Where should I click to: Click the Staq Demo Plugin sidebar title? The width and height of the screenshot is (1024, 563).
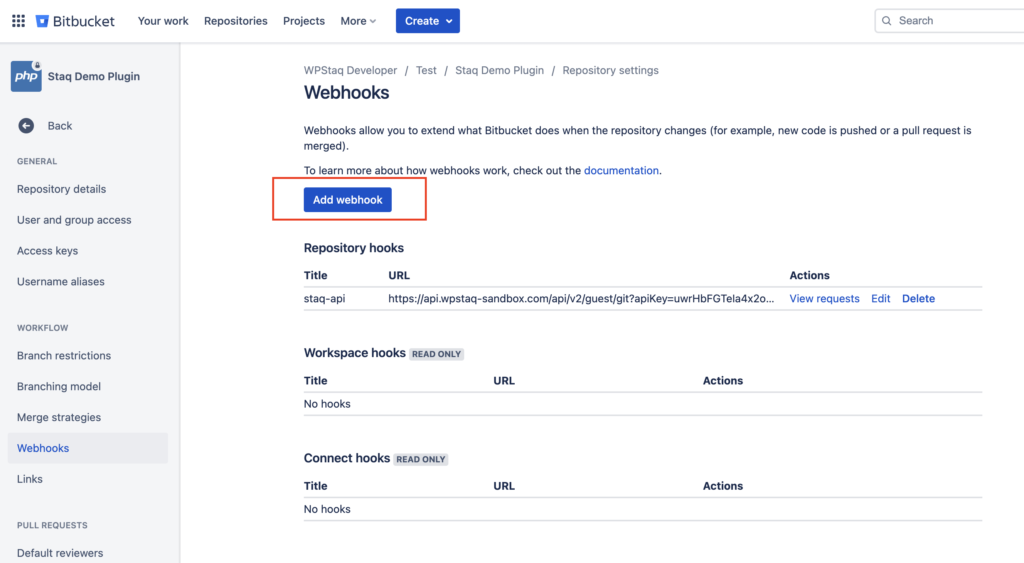93,76
